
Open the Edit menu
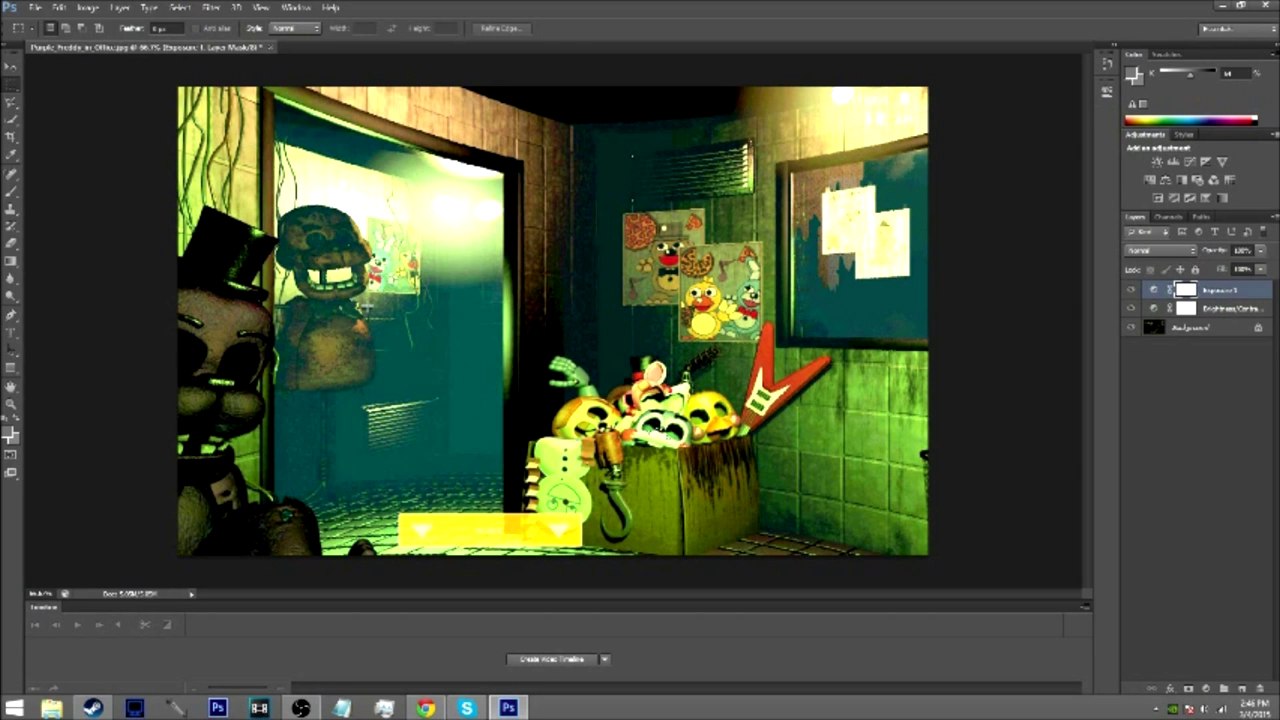tap(60, 7)
